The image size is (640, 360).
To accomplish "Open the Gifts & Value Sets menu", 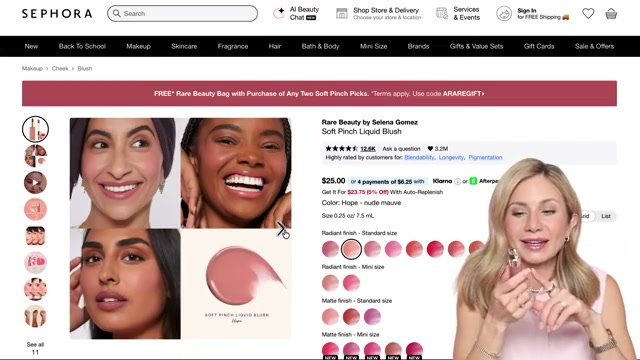I will click(x=476, y=46).
